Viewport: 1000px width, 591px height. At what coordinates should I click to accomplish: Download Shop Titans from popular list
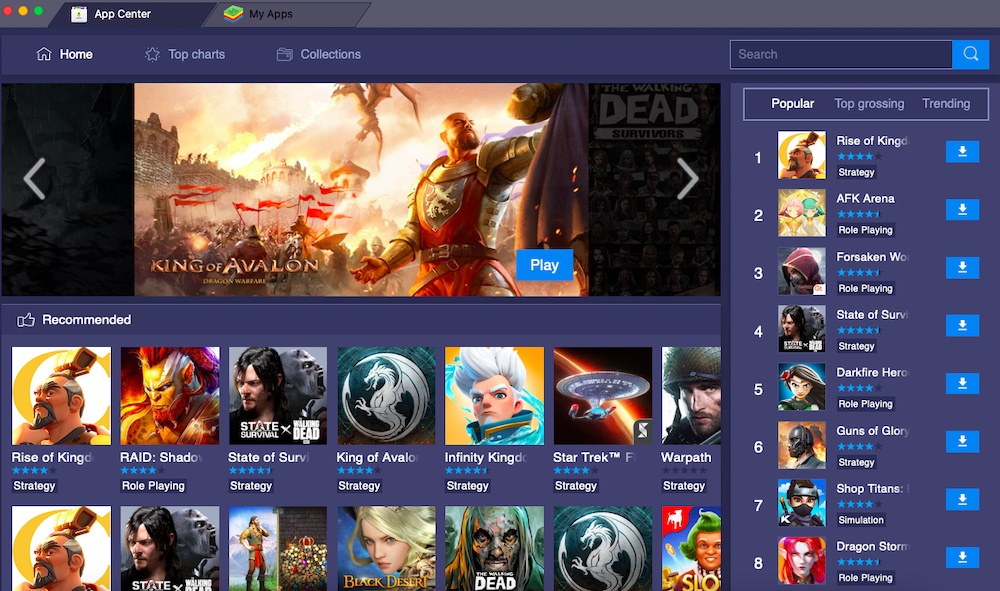(x=962, y=499)
